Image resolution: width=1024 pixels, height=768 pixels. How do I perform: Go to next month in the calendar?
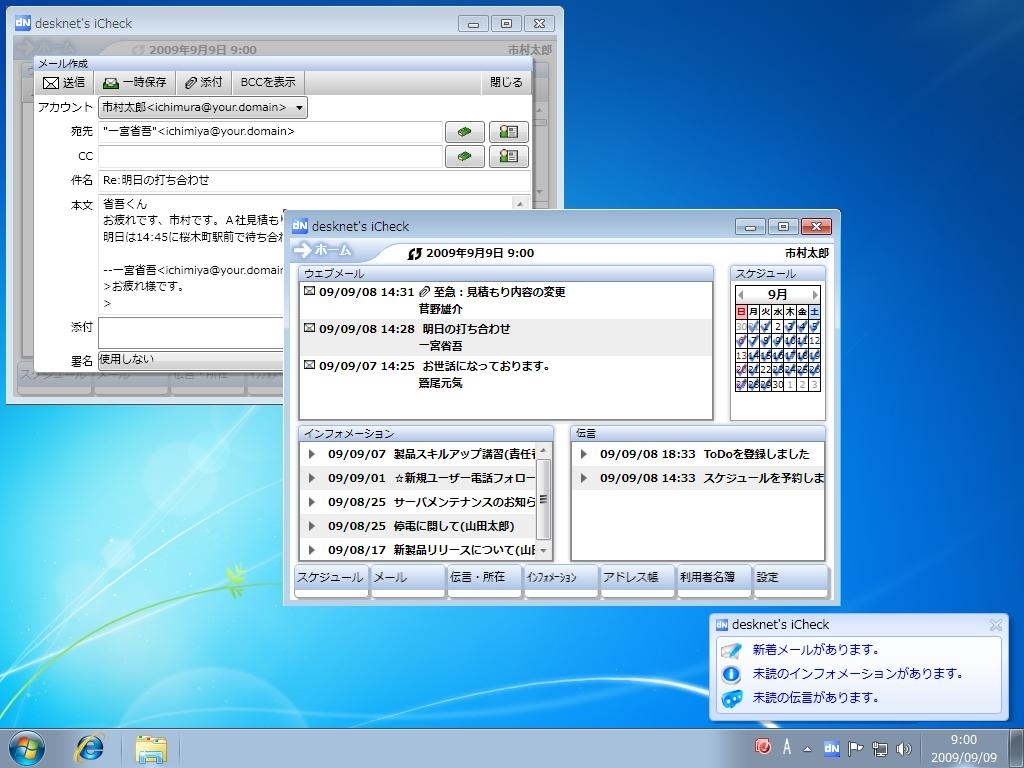[815, 295]
